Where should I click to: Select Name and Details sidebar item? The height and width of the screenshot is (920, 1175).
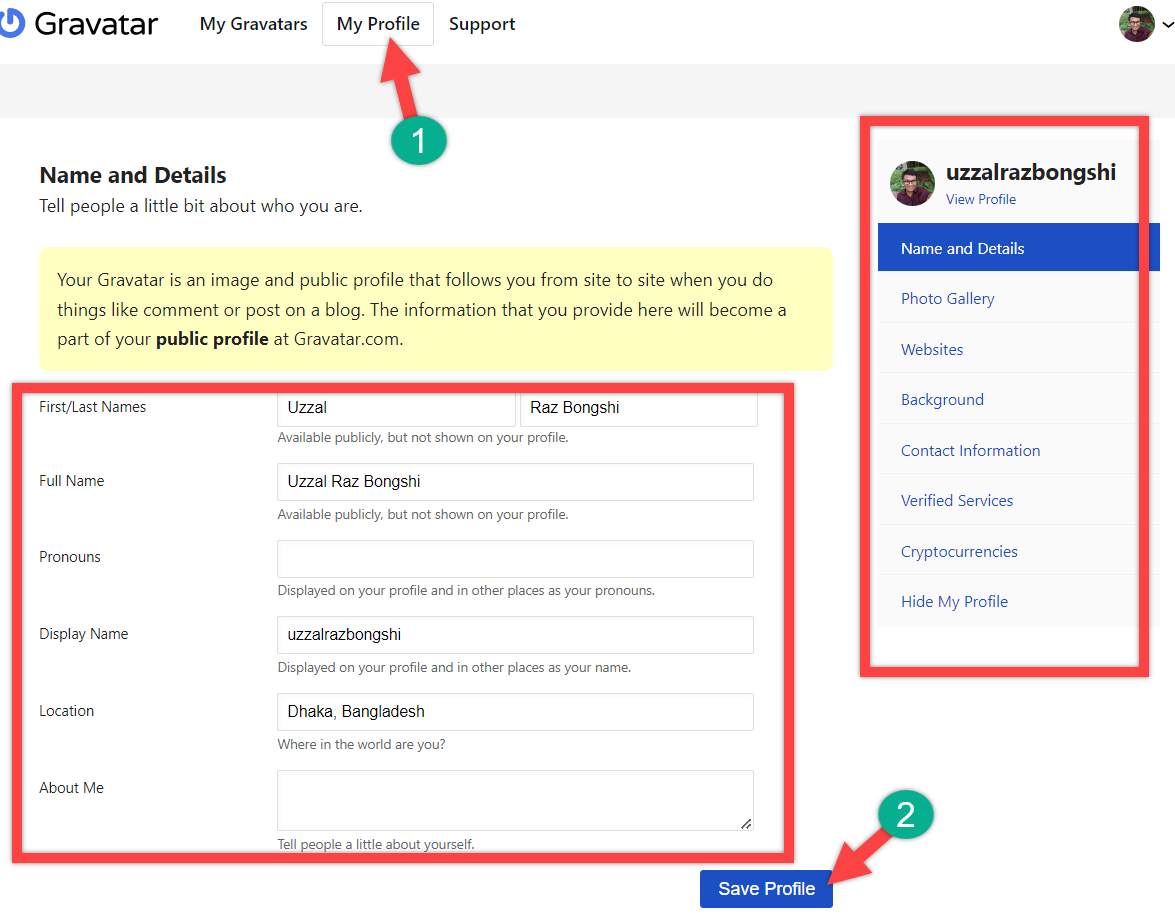point(1018,248)
